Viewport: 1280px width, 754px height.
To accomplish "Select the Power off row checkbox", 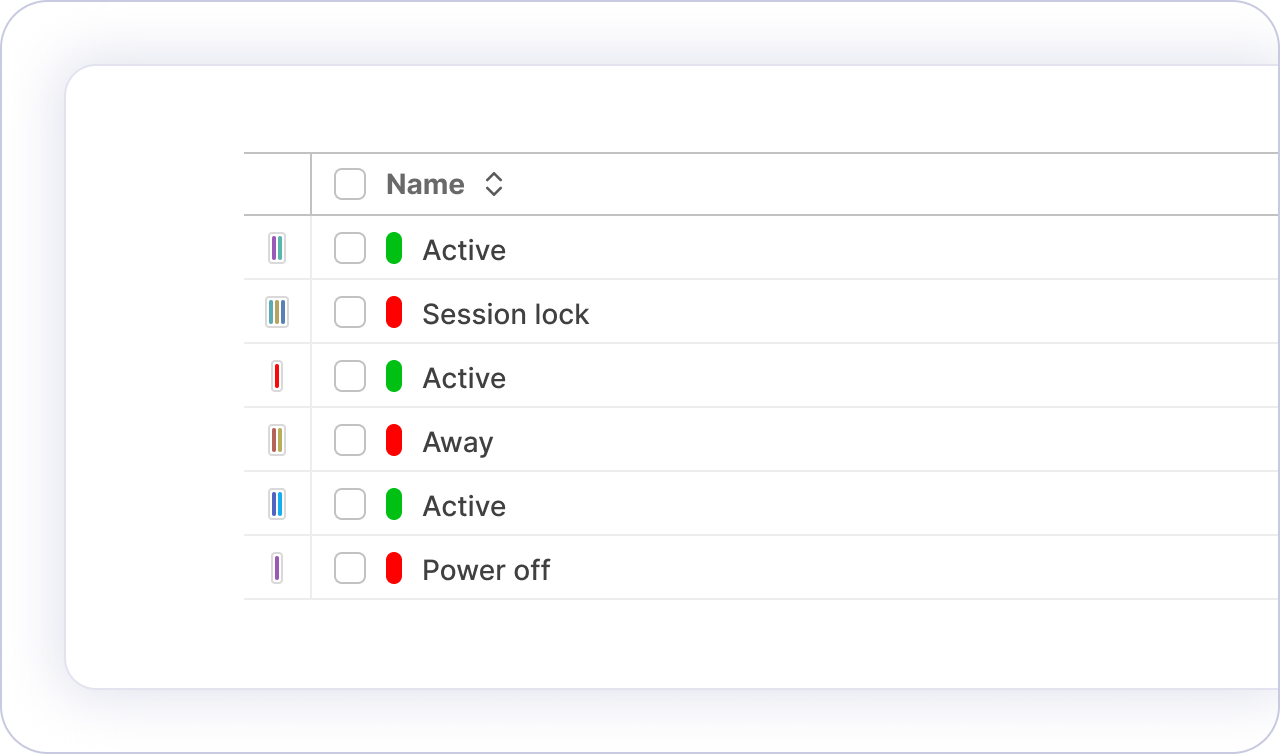I will [350, 568].
